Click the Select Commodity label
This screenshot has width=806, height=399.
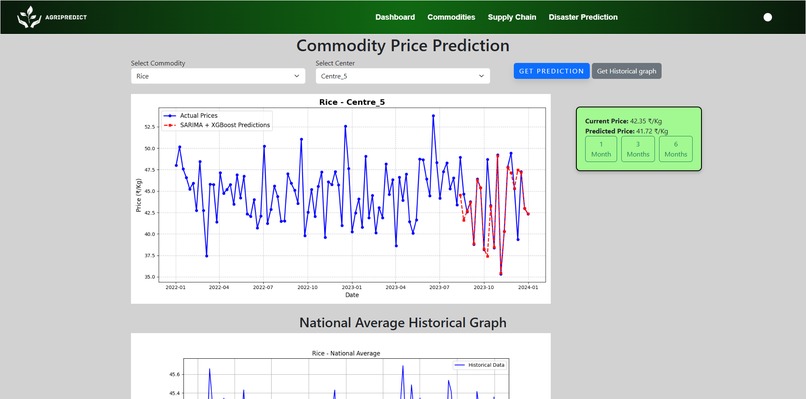[x=158, y=63]
